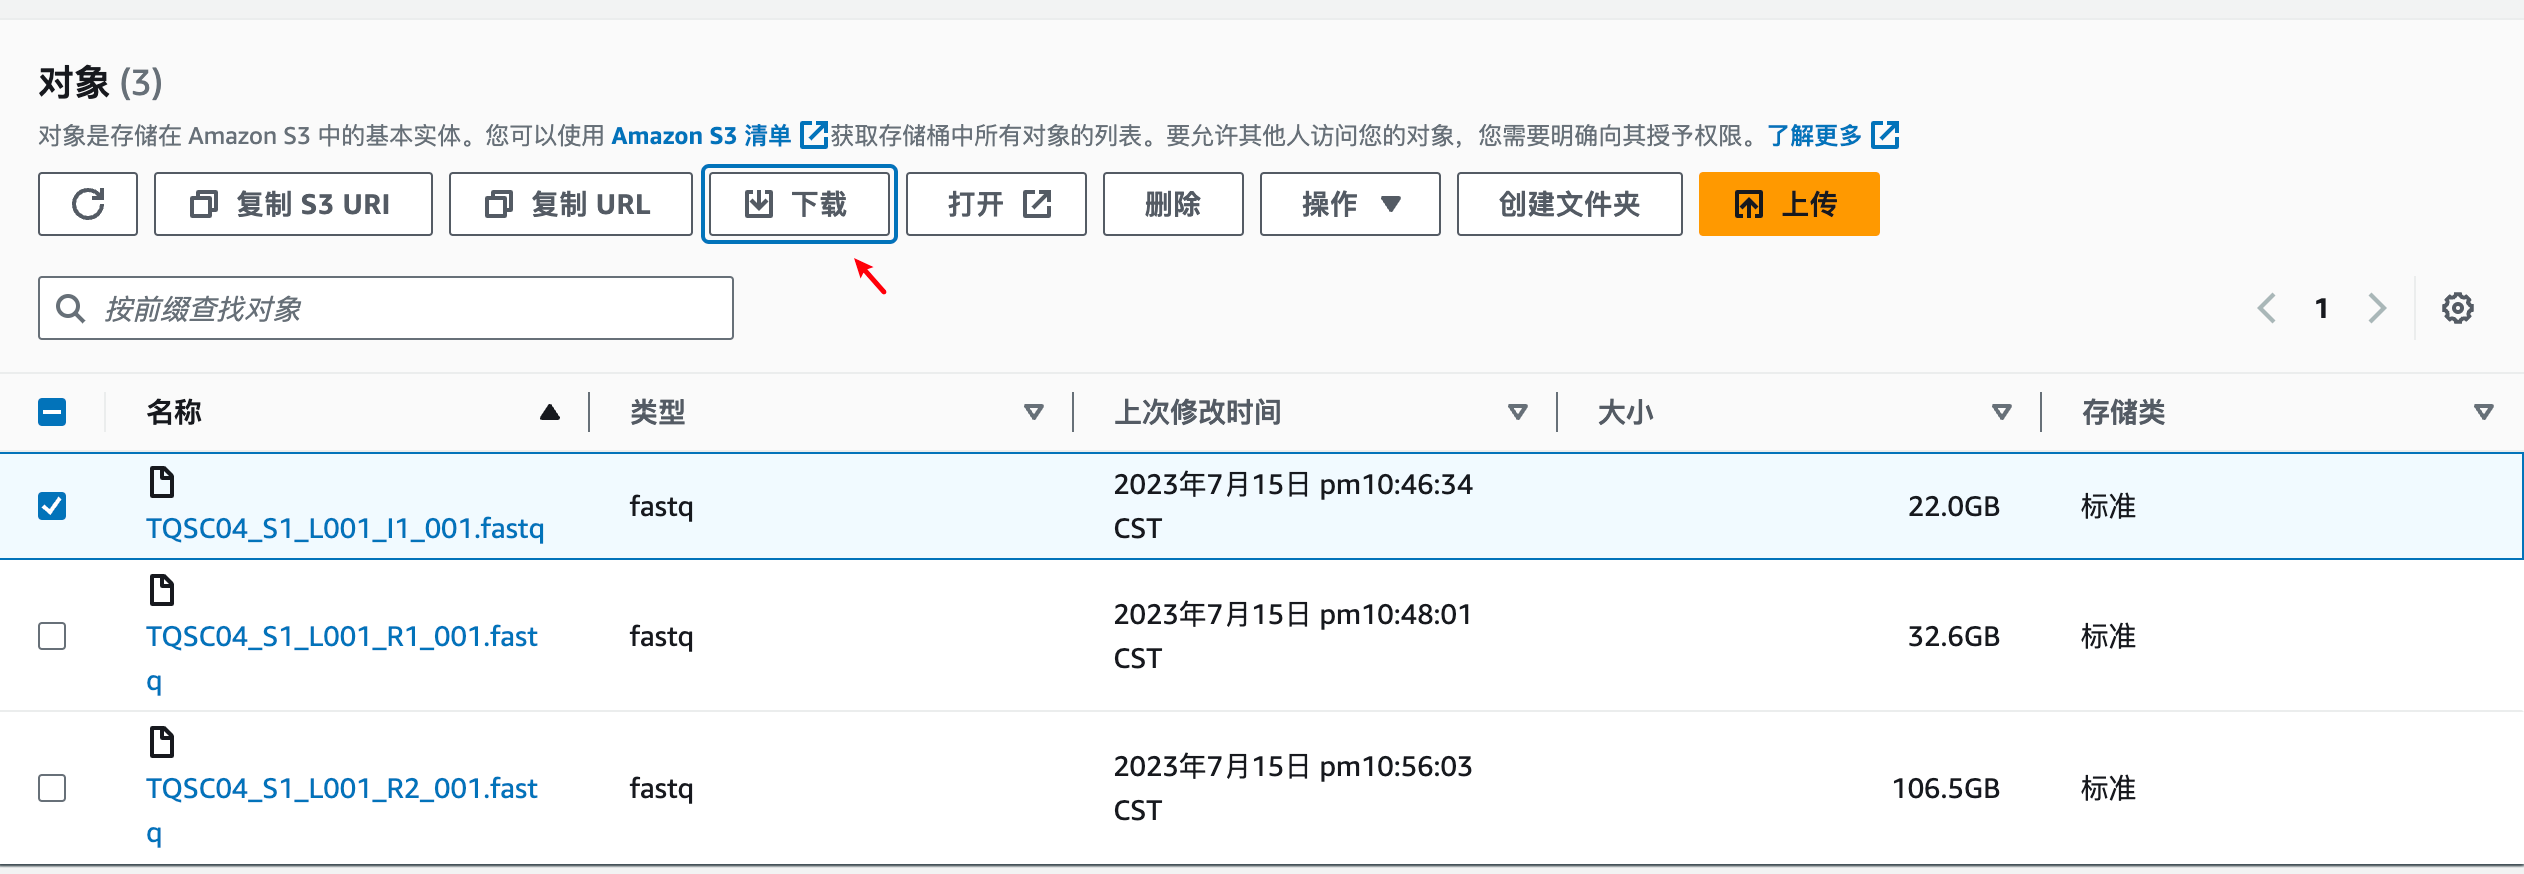Click the orange 上传 upload button
2524x874 pixels.
(x=1789, y=204)
